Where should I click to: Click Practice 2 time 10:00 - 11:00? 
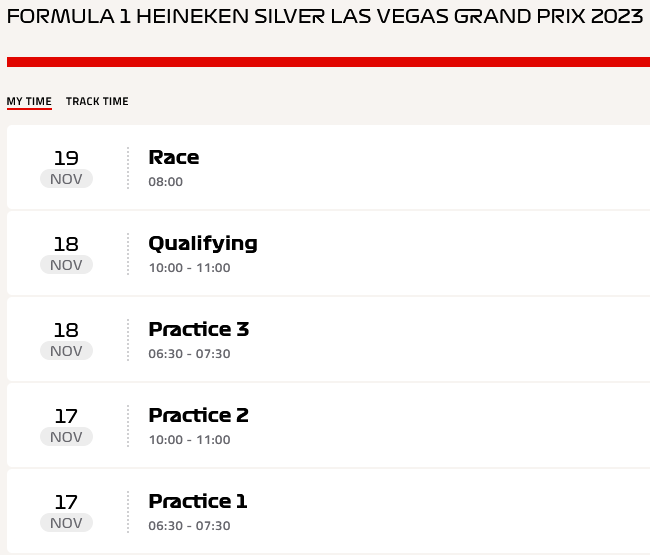click(189, 440)
